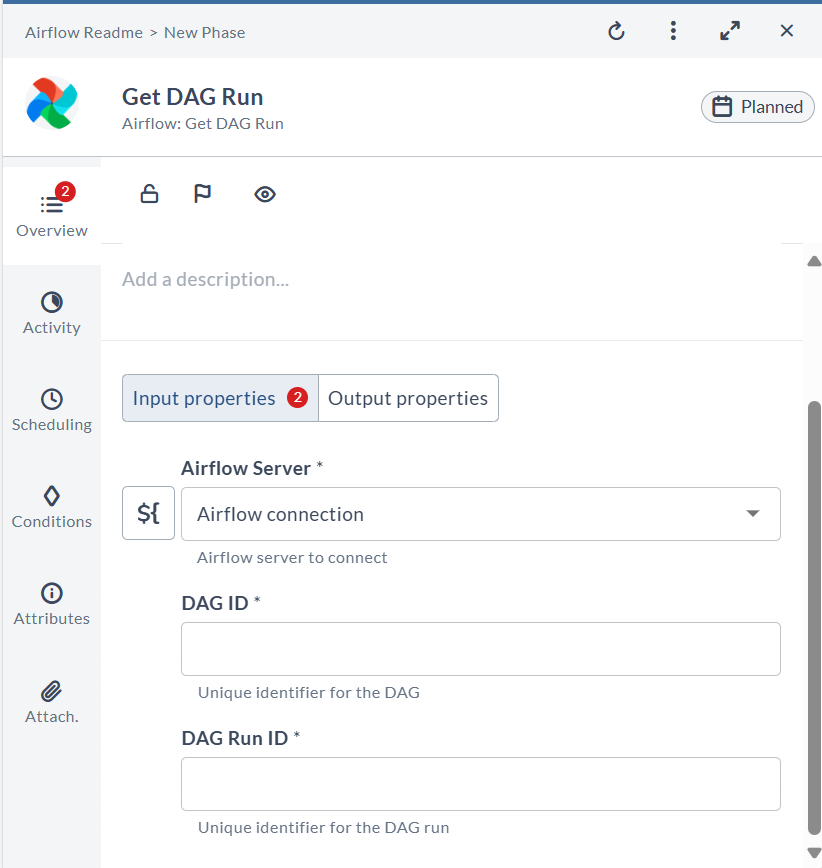This screenshot has width=822, height=868.
Task: Toggle the task lock icon
Action: 149,194
